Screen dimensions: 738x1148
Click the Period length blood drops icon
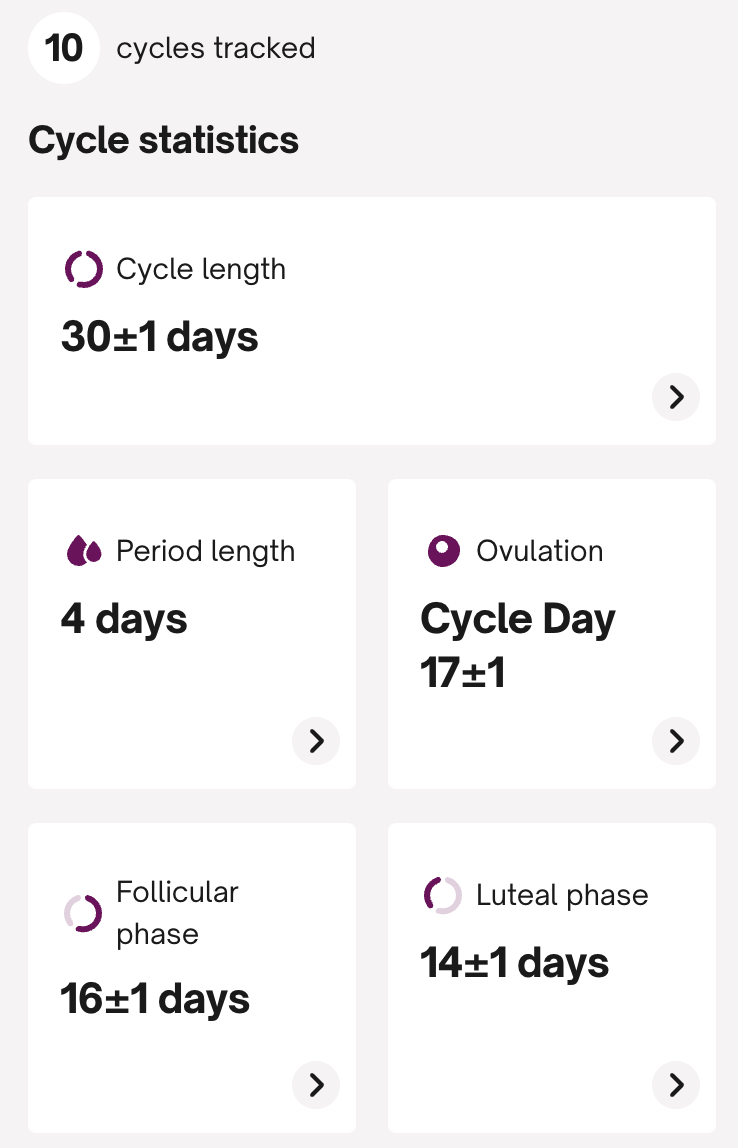click(84, 551)
